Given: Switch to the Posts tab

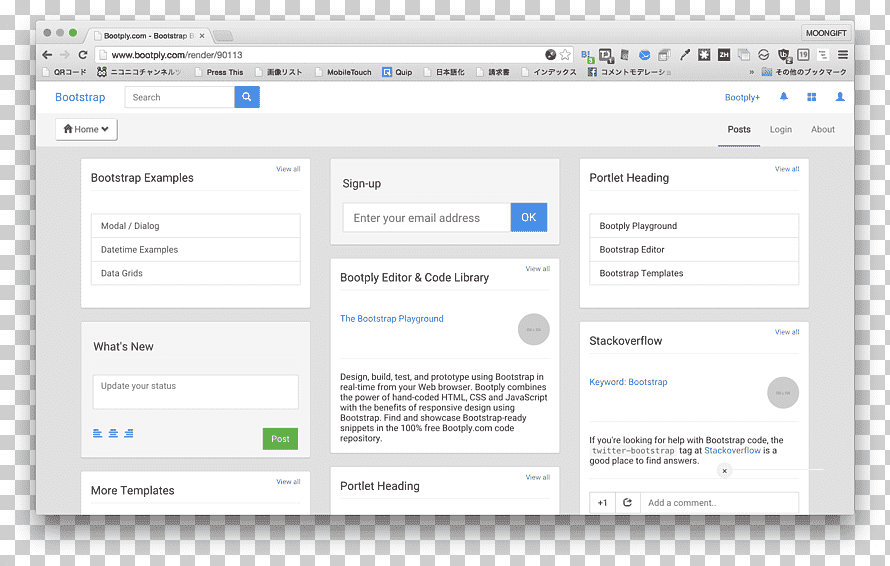Looking at the screenshot, I should 739,129.
